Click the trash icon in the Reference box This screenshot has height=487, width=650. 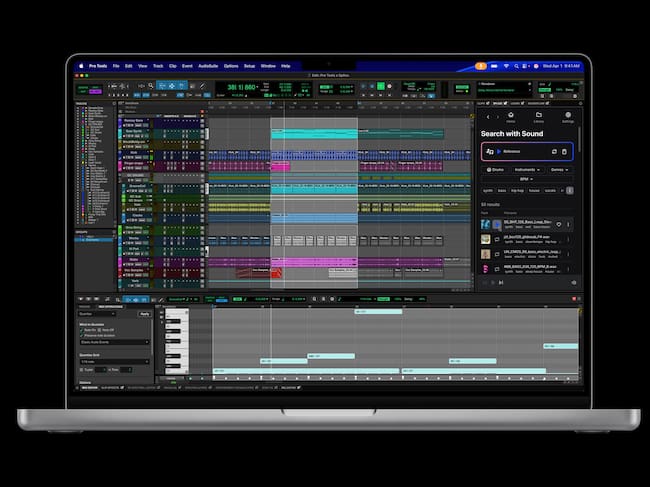pyautogui.click(x=564, y=152)
